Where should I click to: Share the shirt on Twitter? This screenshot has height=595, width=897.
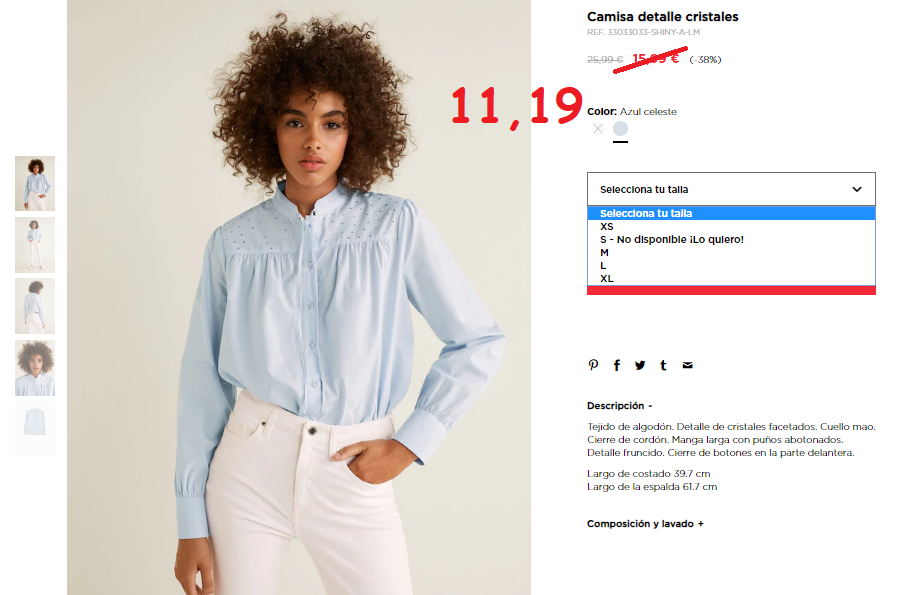point(640,365)
